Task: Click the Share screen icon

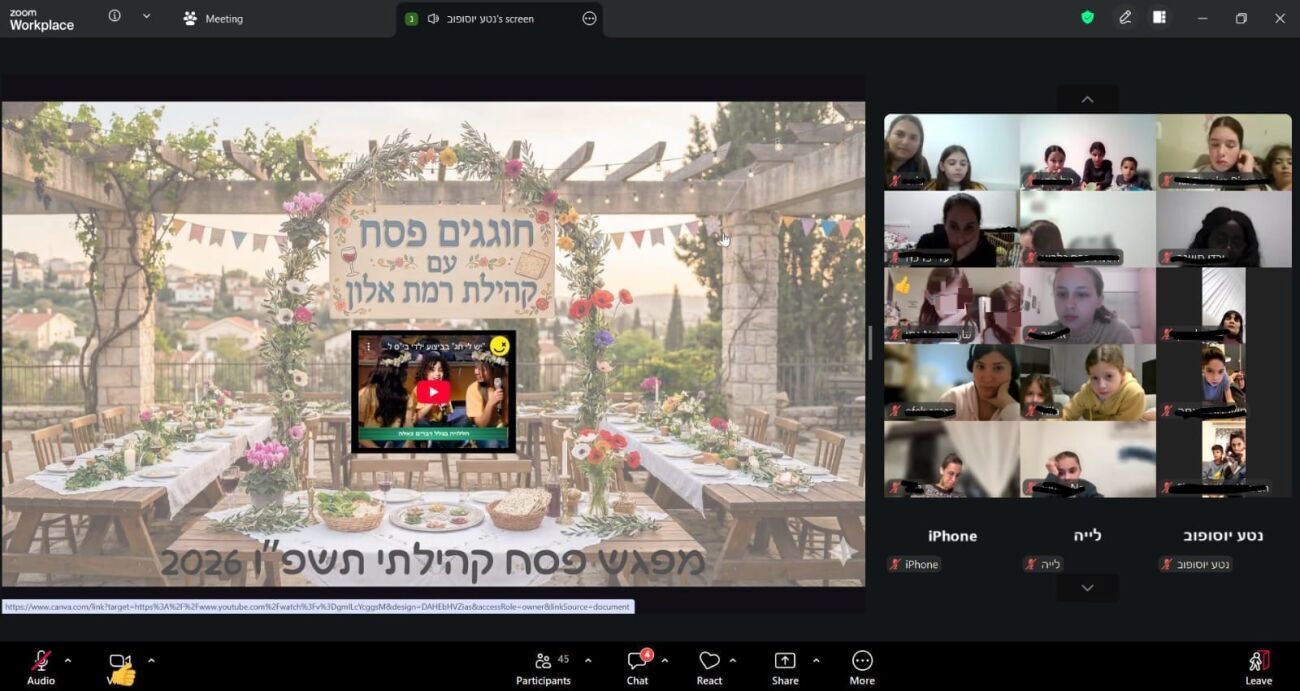Action: (x=785, y=667)
